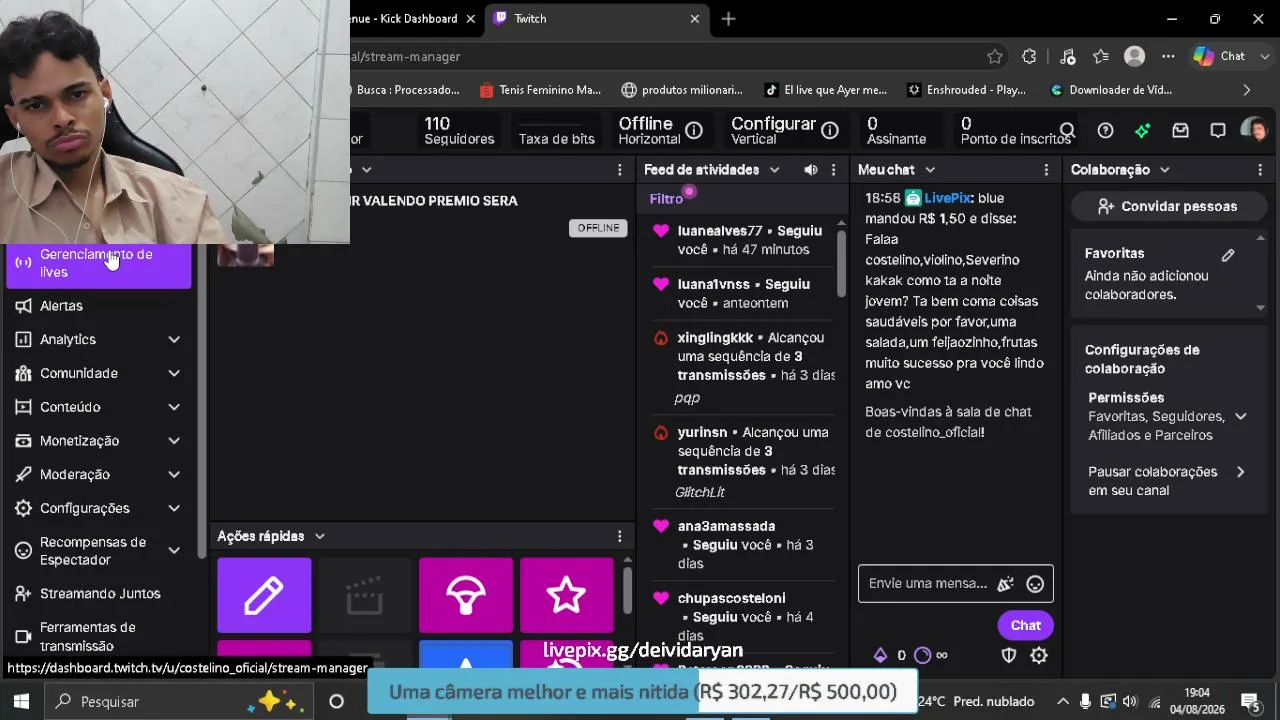The height and width of the screenshot is (720, 1280).
Task: Open the Tenis Feminino bookmark
Action: tap(540, 90)
